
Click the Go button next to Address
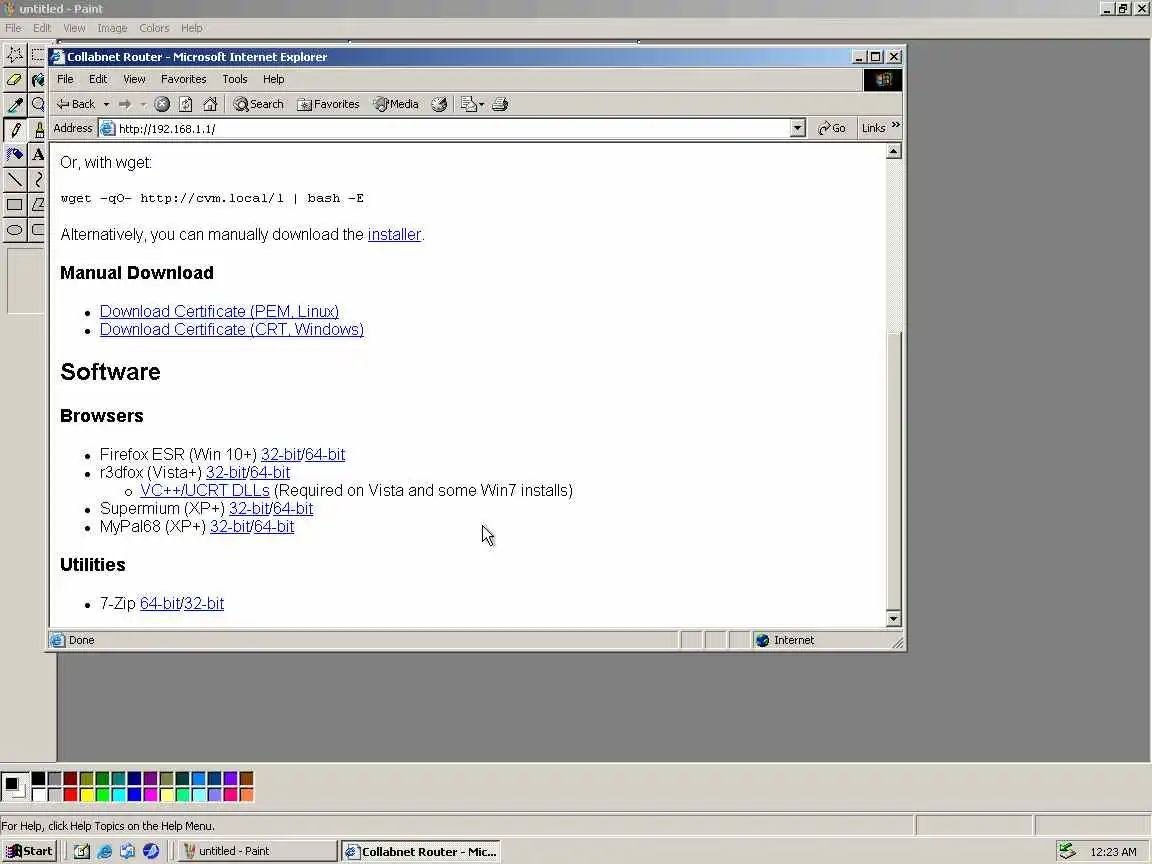point(832,129)
